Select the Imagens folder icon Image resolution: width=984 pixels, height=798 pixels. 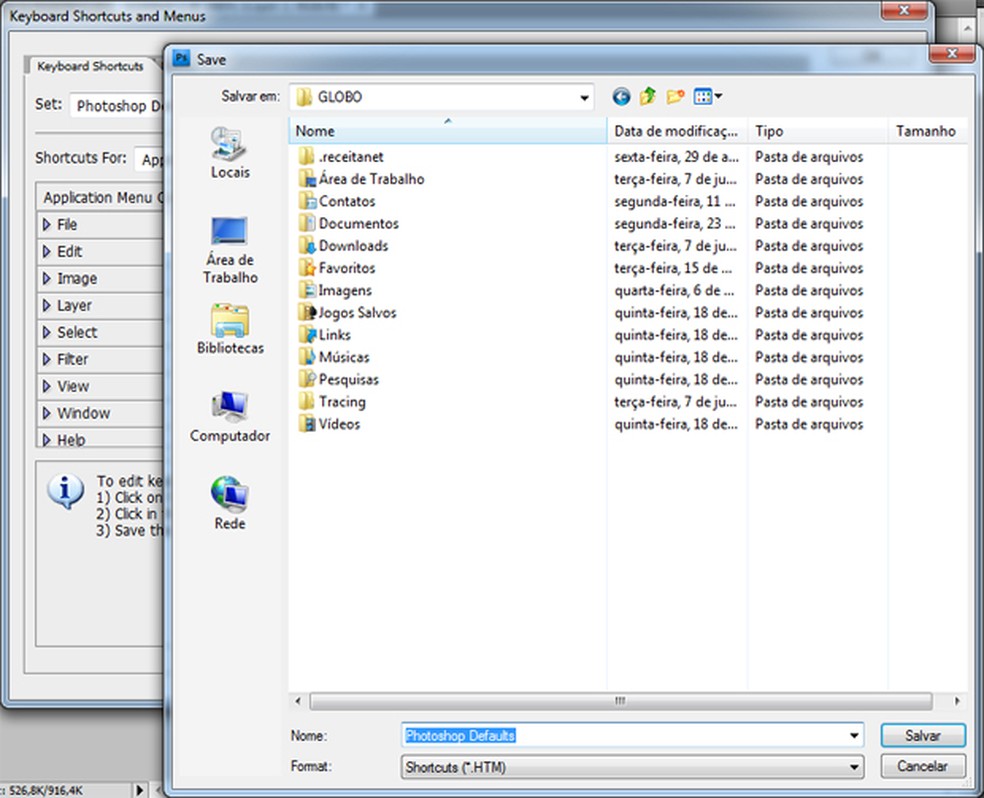tap(307, 290)
